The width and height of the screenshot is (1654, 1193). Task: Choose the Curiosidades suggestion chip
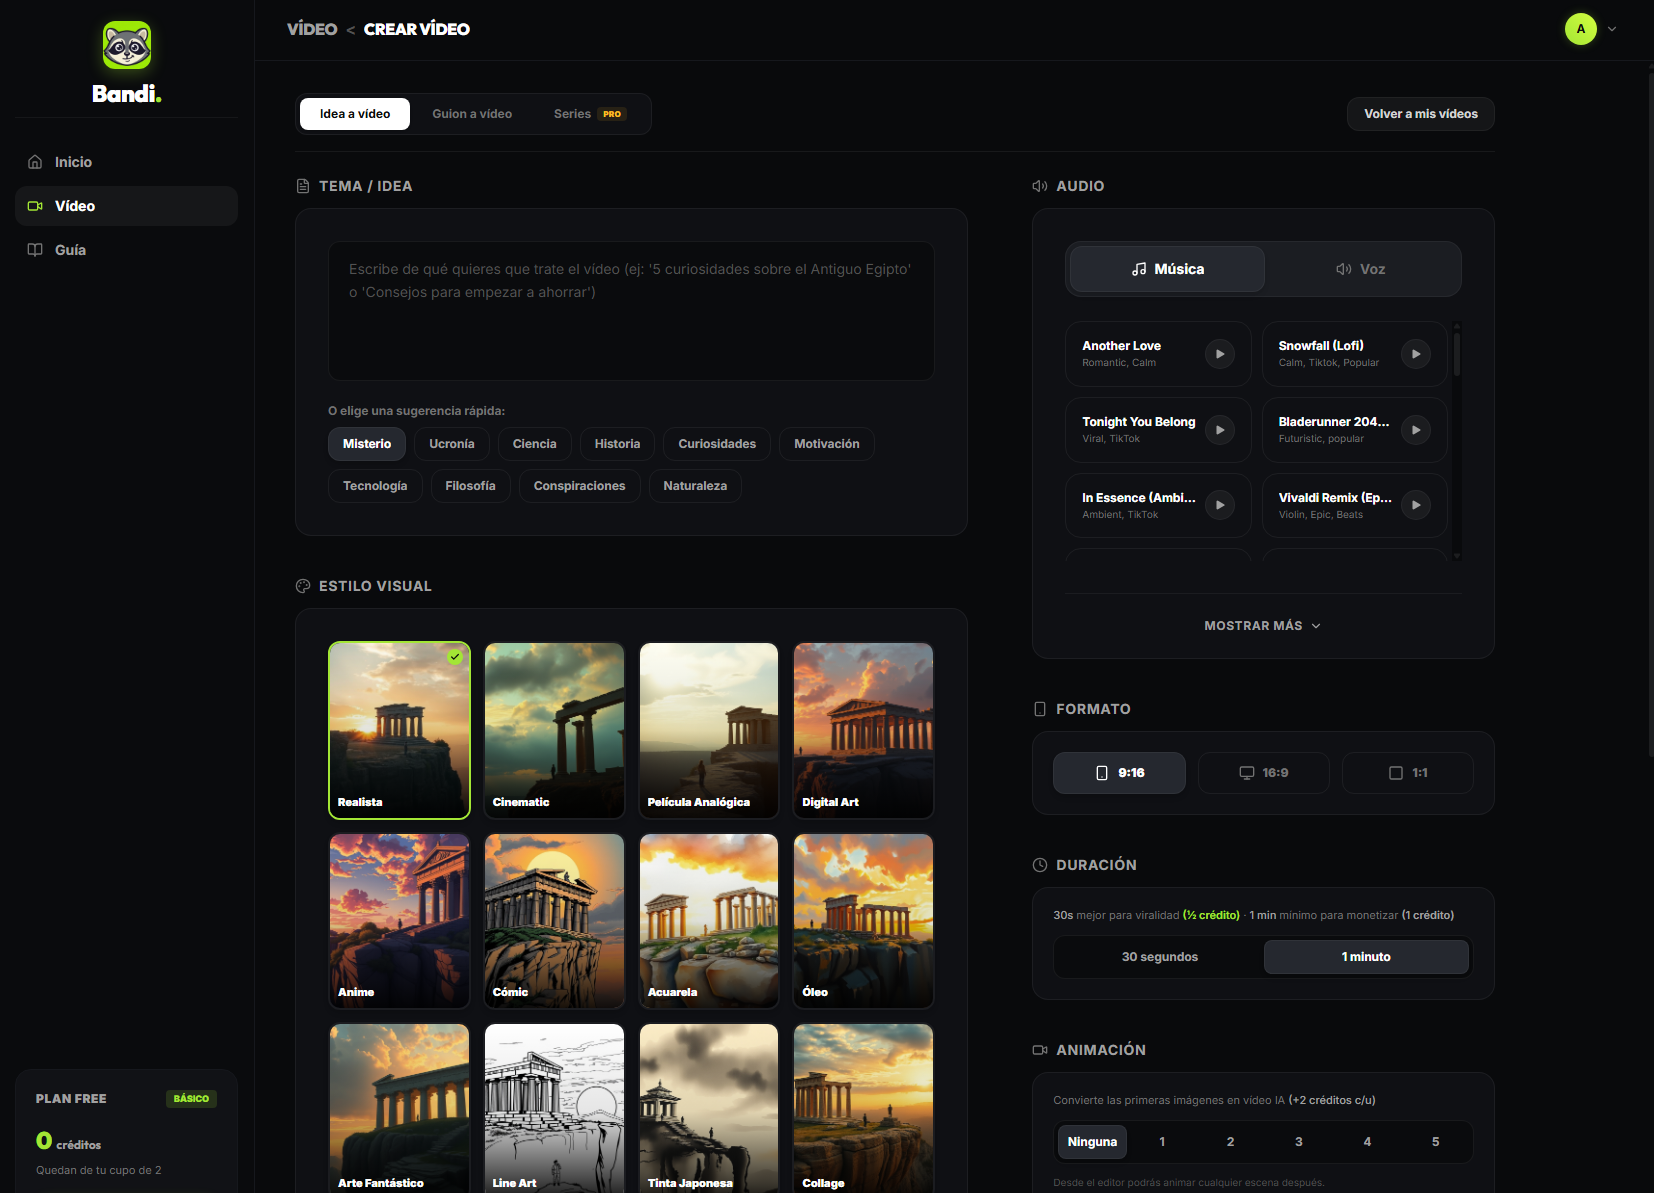717,444
